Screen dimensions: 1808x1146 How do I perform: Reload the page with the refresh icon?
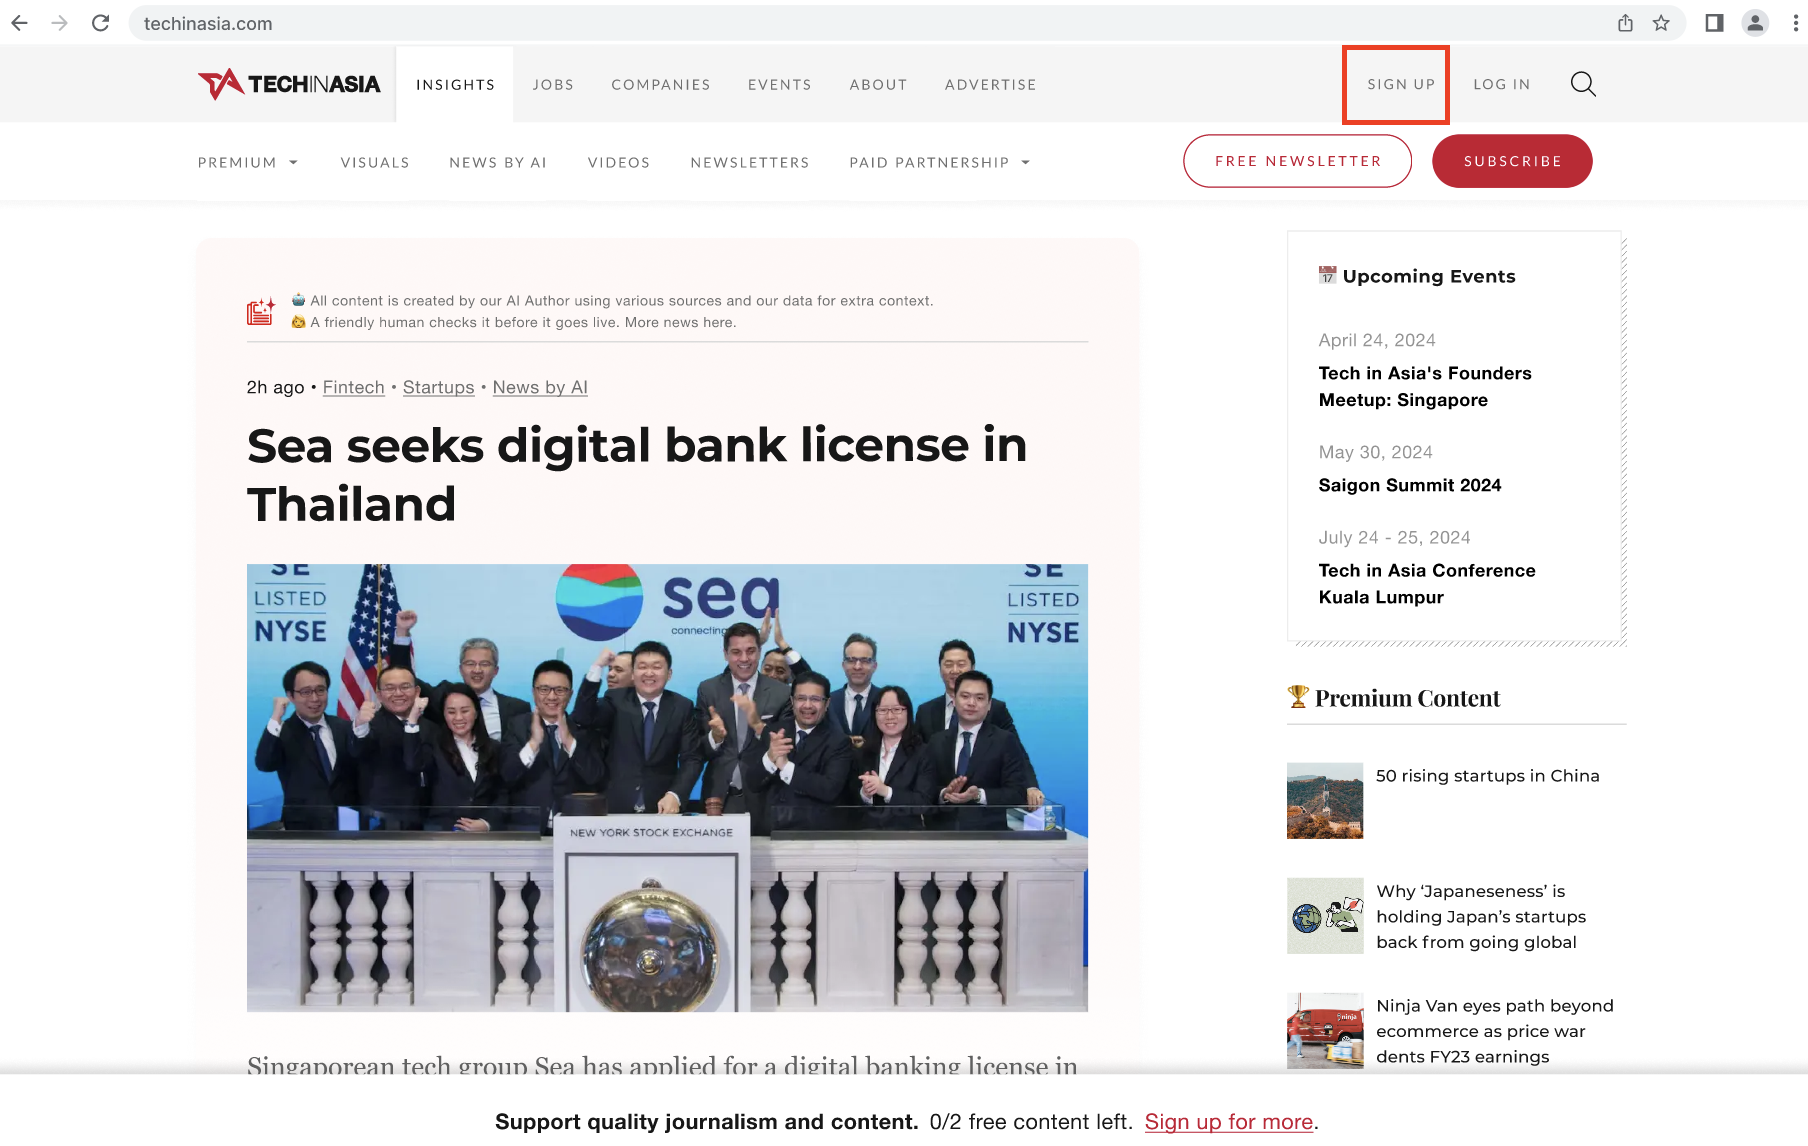pos(100,23)
